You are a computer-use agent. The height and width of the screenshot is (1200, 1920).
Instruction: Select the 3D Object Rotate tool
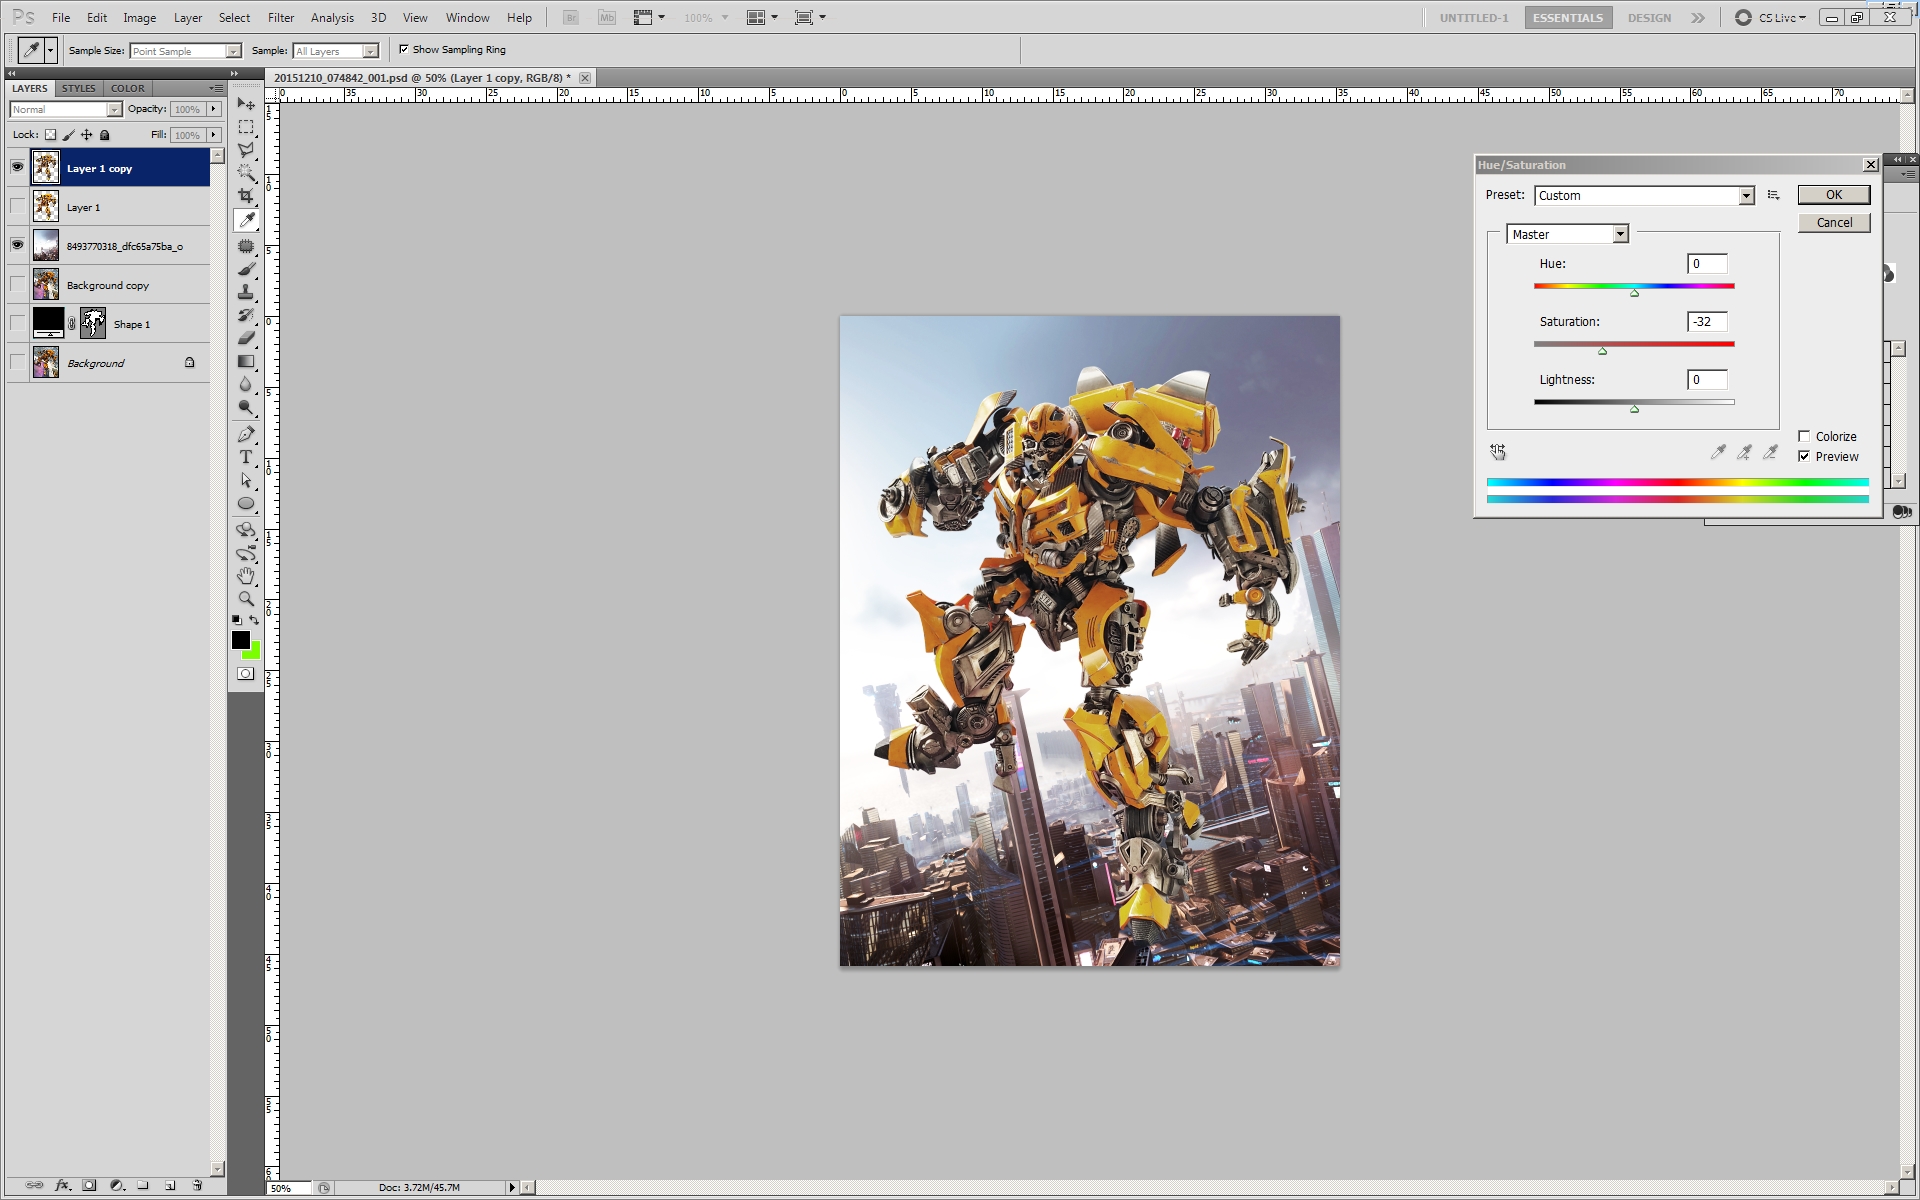click(x=246, y=530)
